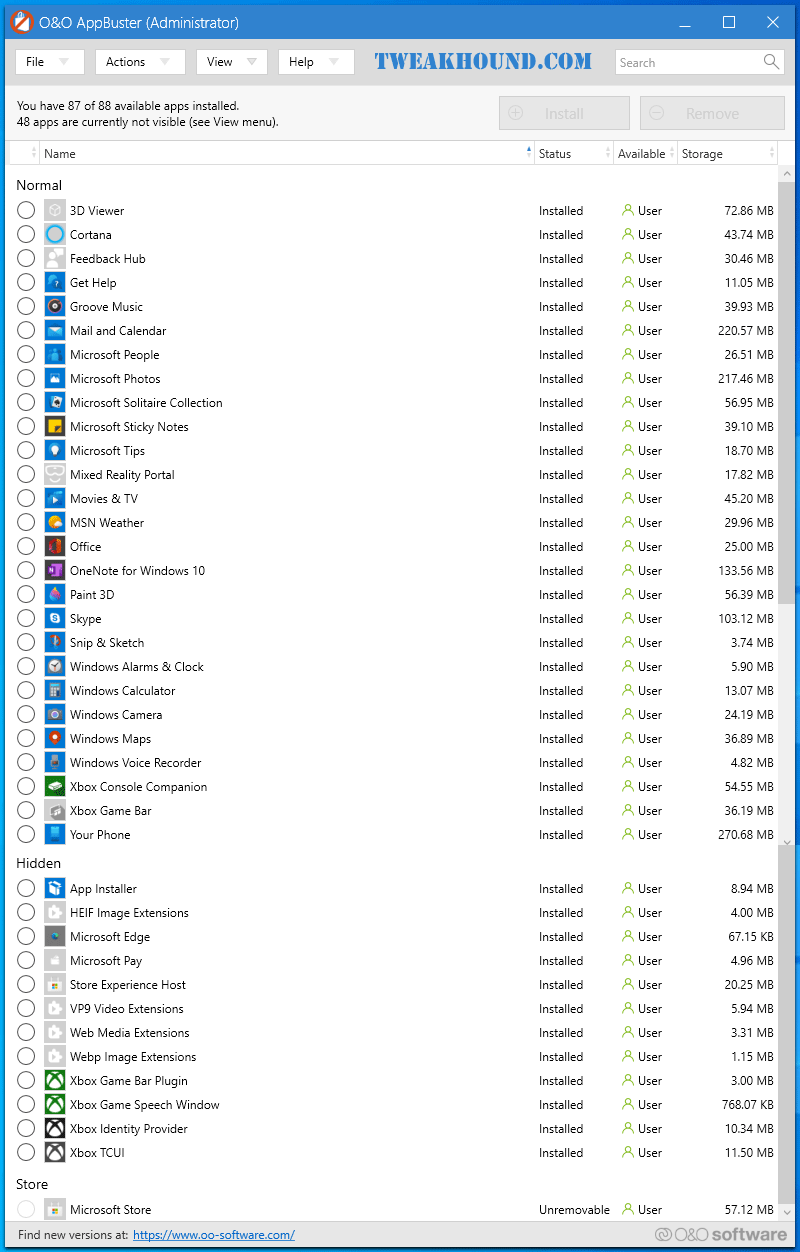Select the Windows Camera radio button

coord(26,715)
